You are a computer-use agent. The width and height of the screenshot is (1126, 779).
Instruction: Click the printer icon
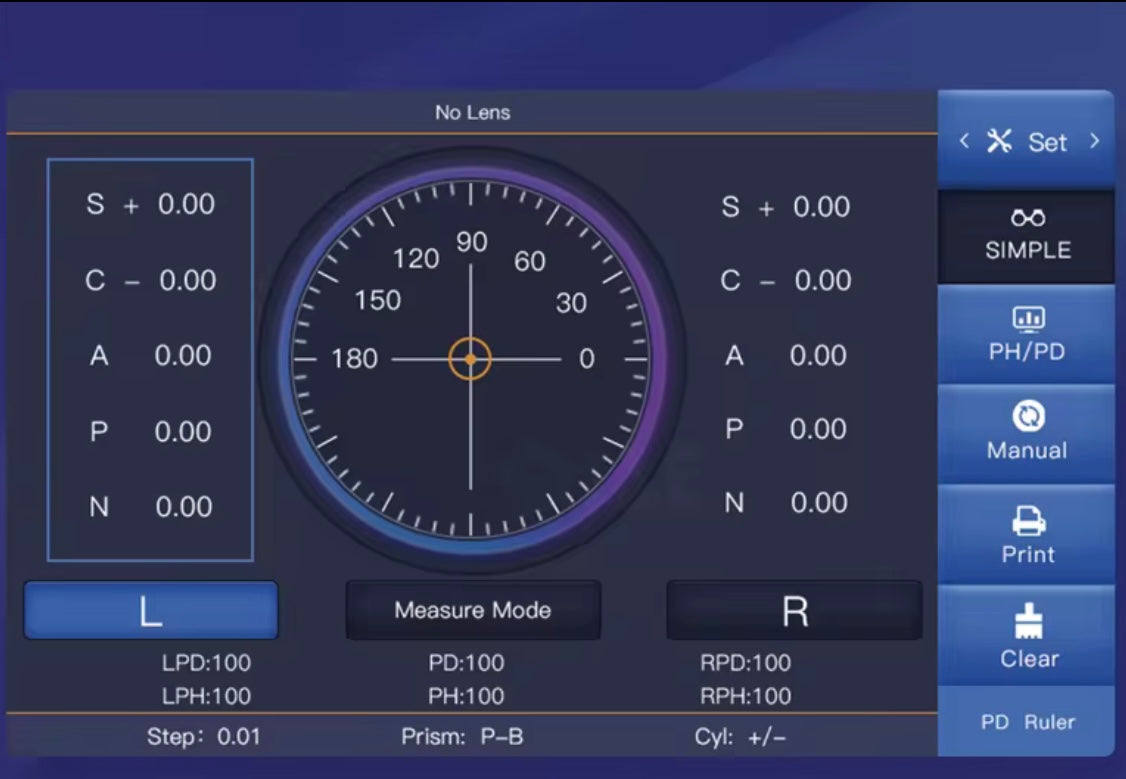point(1028,521)
